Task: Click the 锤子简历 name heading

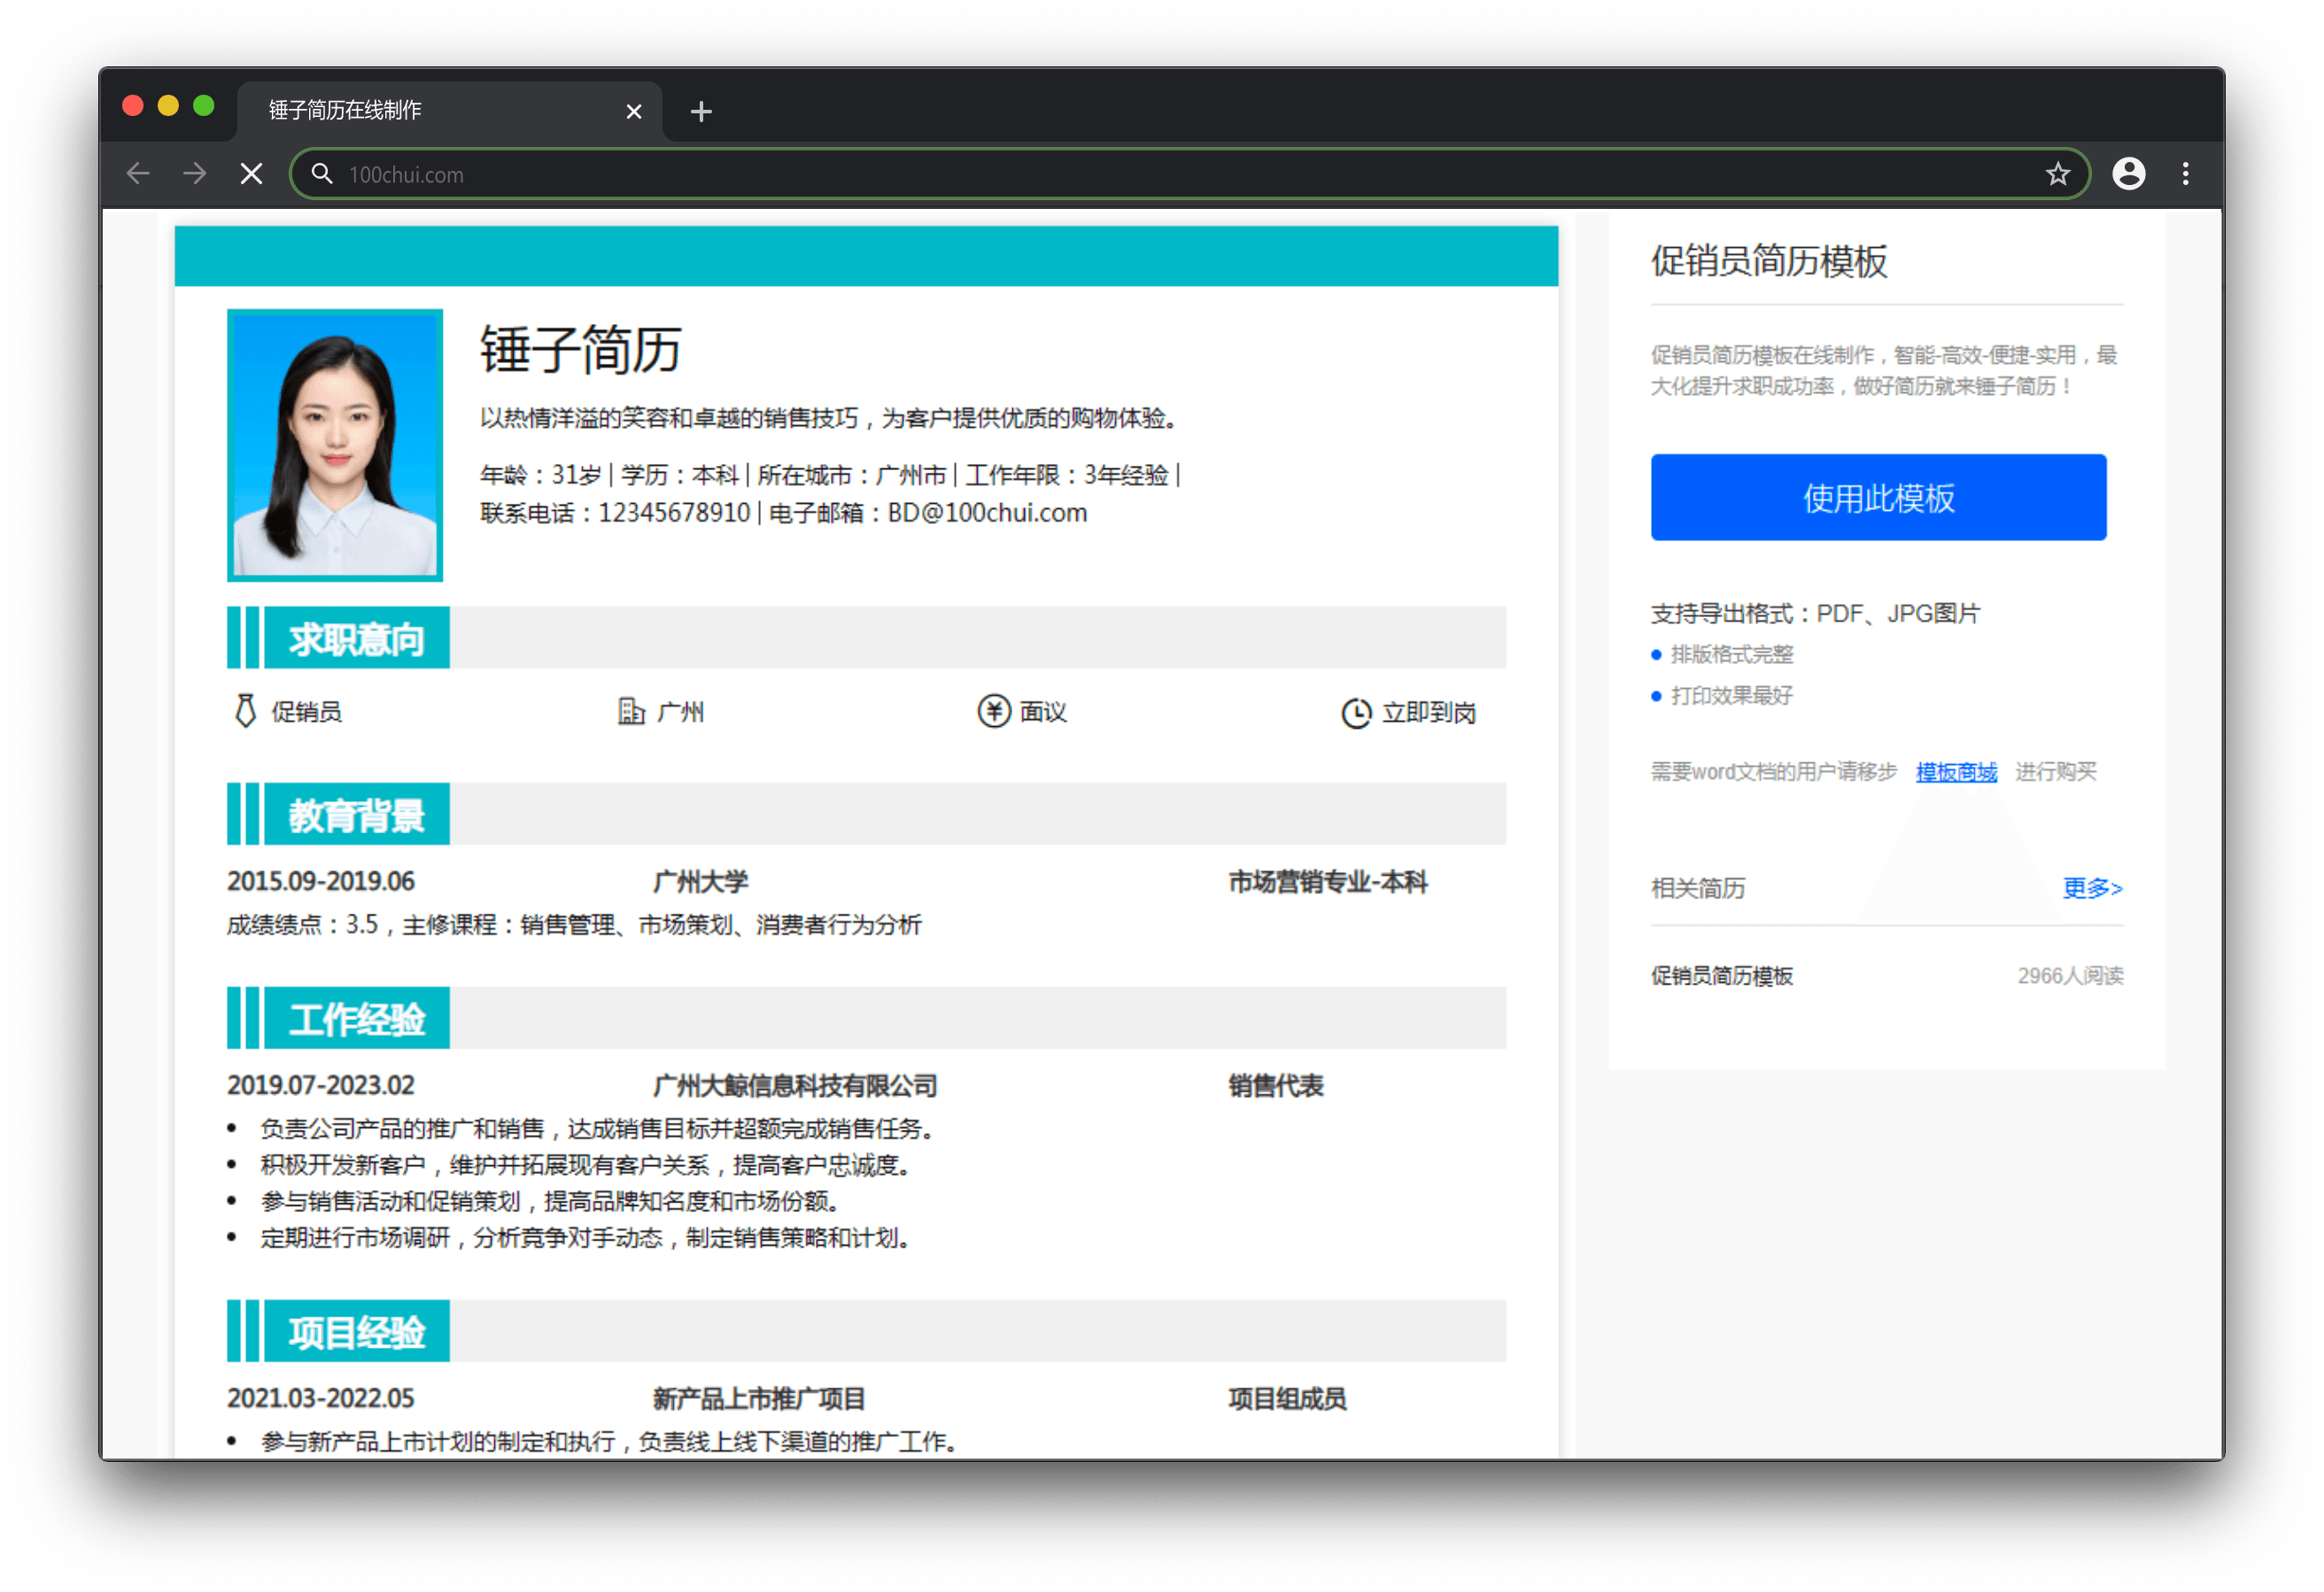Action: (580, 349)
